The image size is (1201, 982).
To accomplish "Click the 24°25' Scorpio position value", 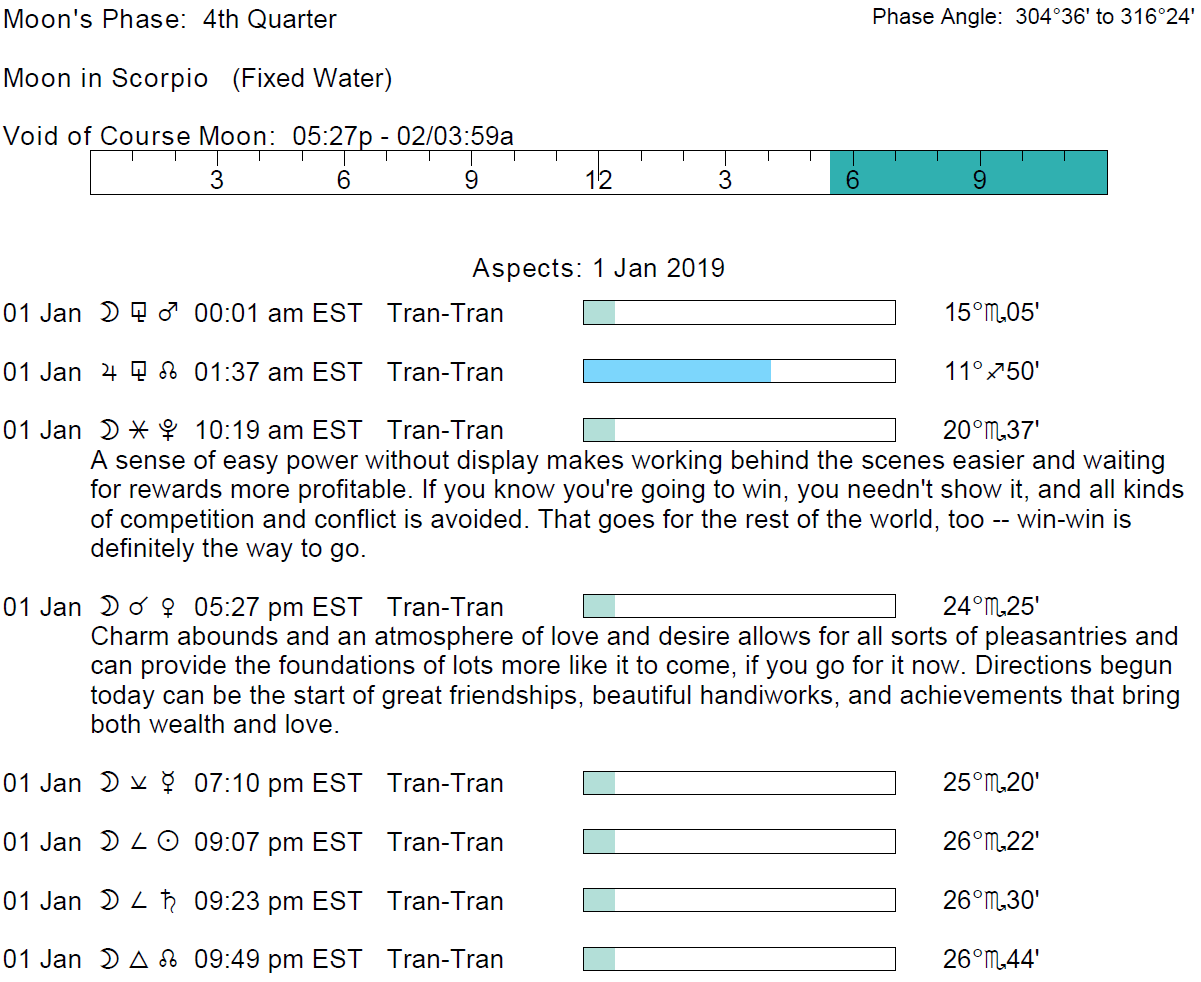I will (991, 607).
